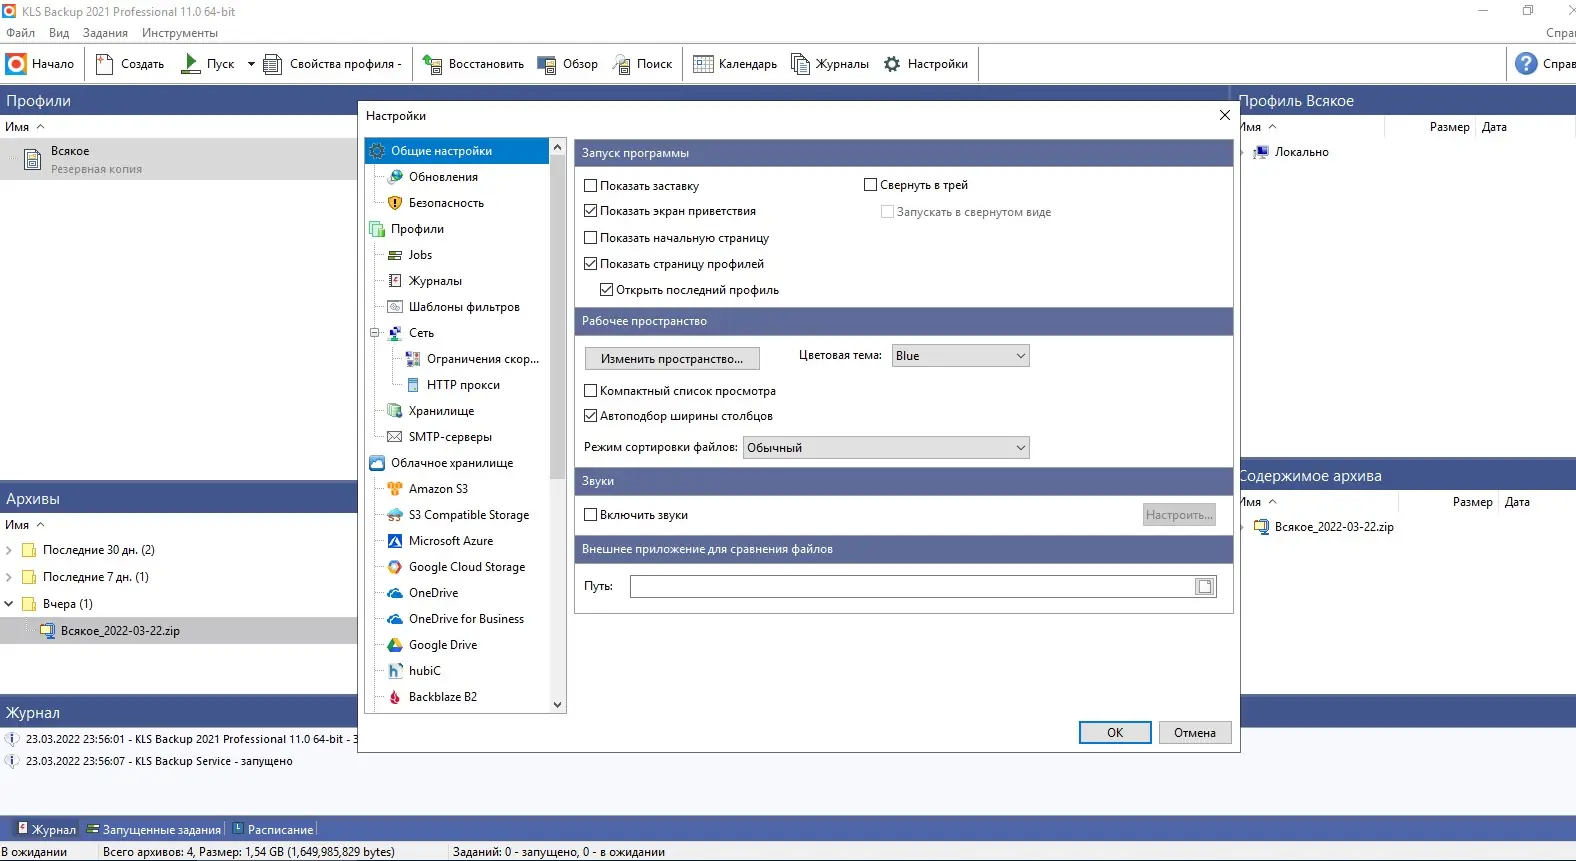Confirm settings with OK button
Screen dimensions: 1576x861
click(x=1115, y=733)
